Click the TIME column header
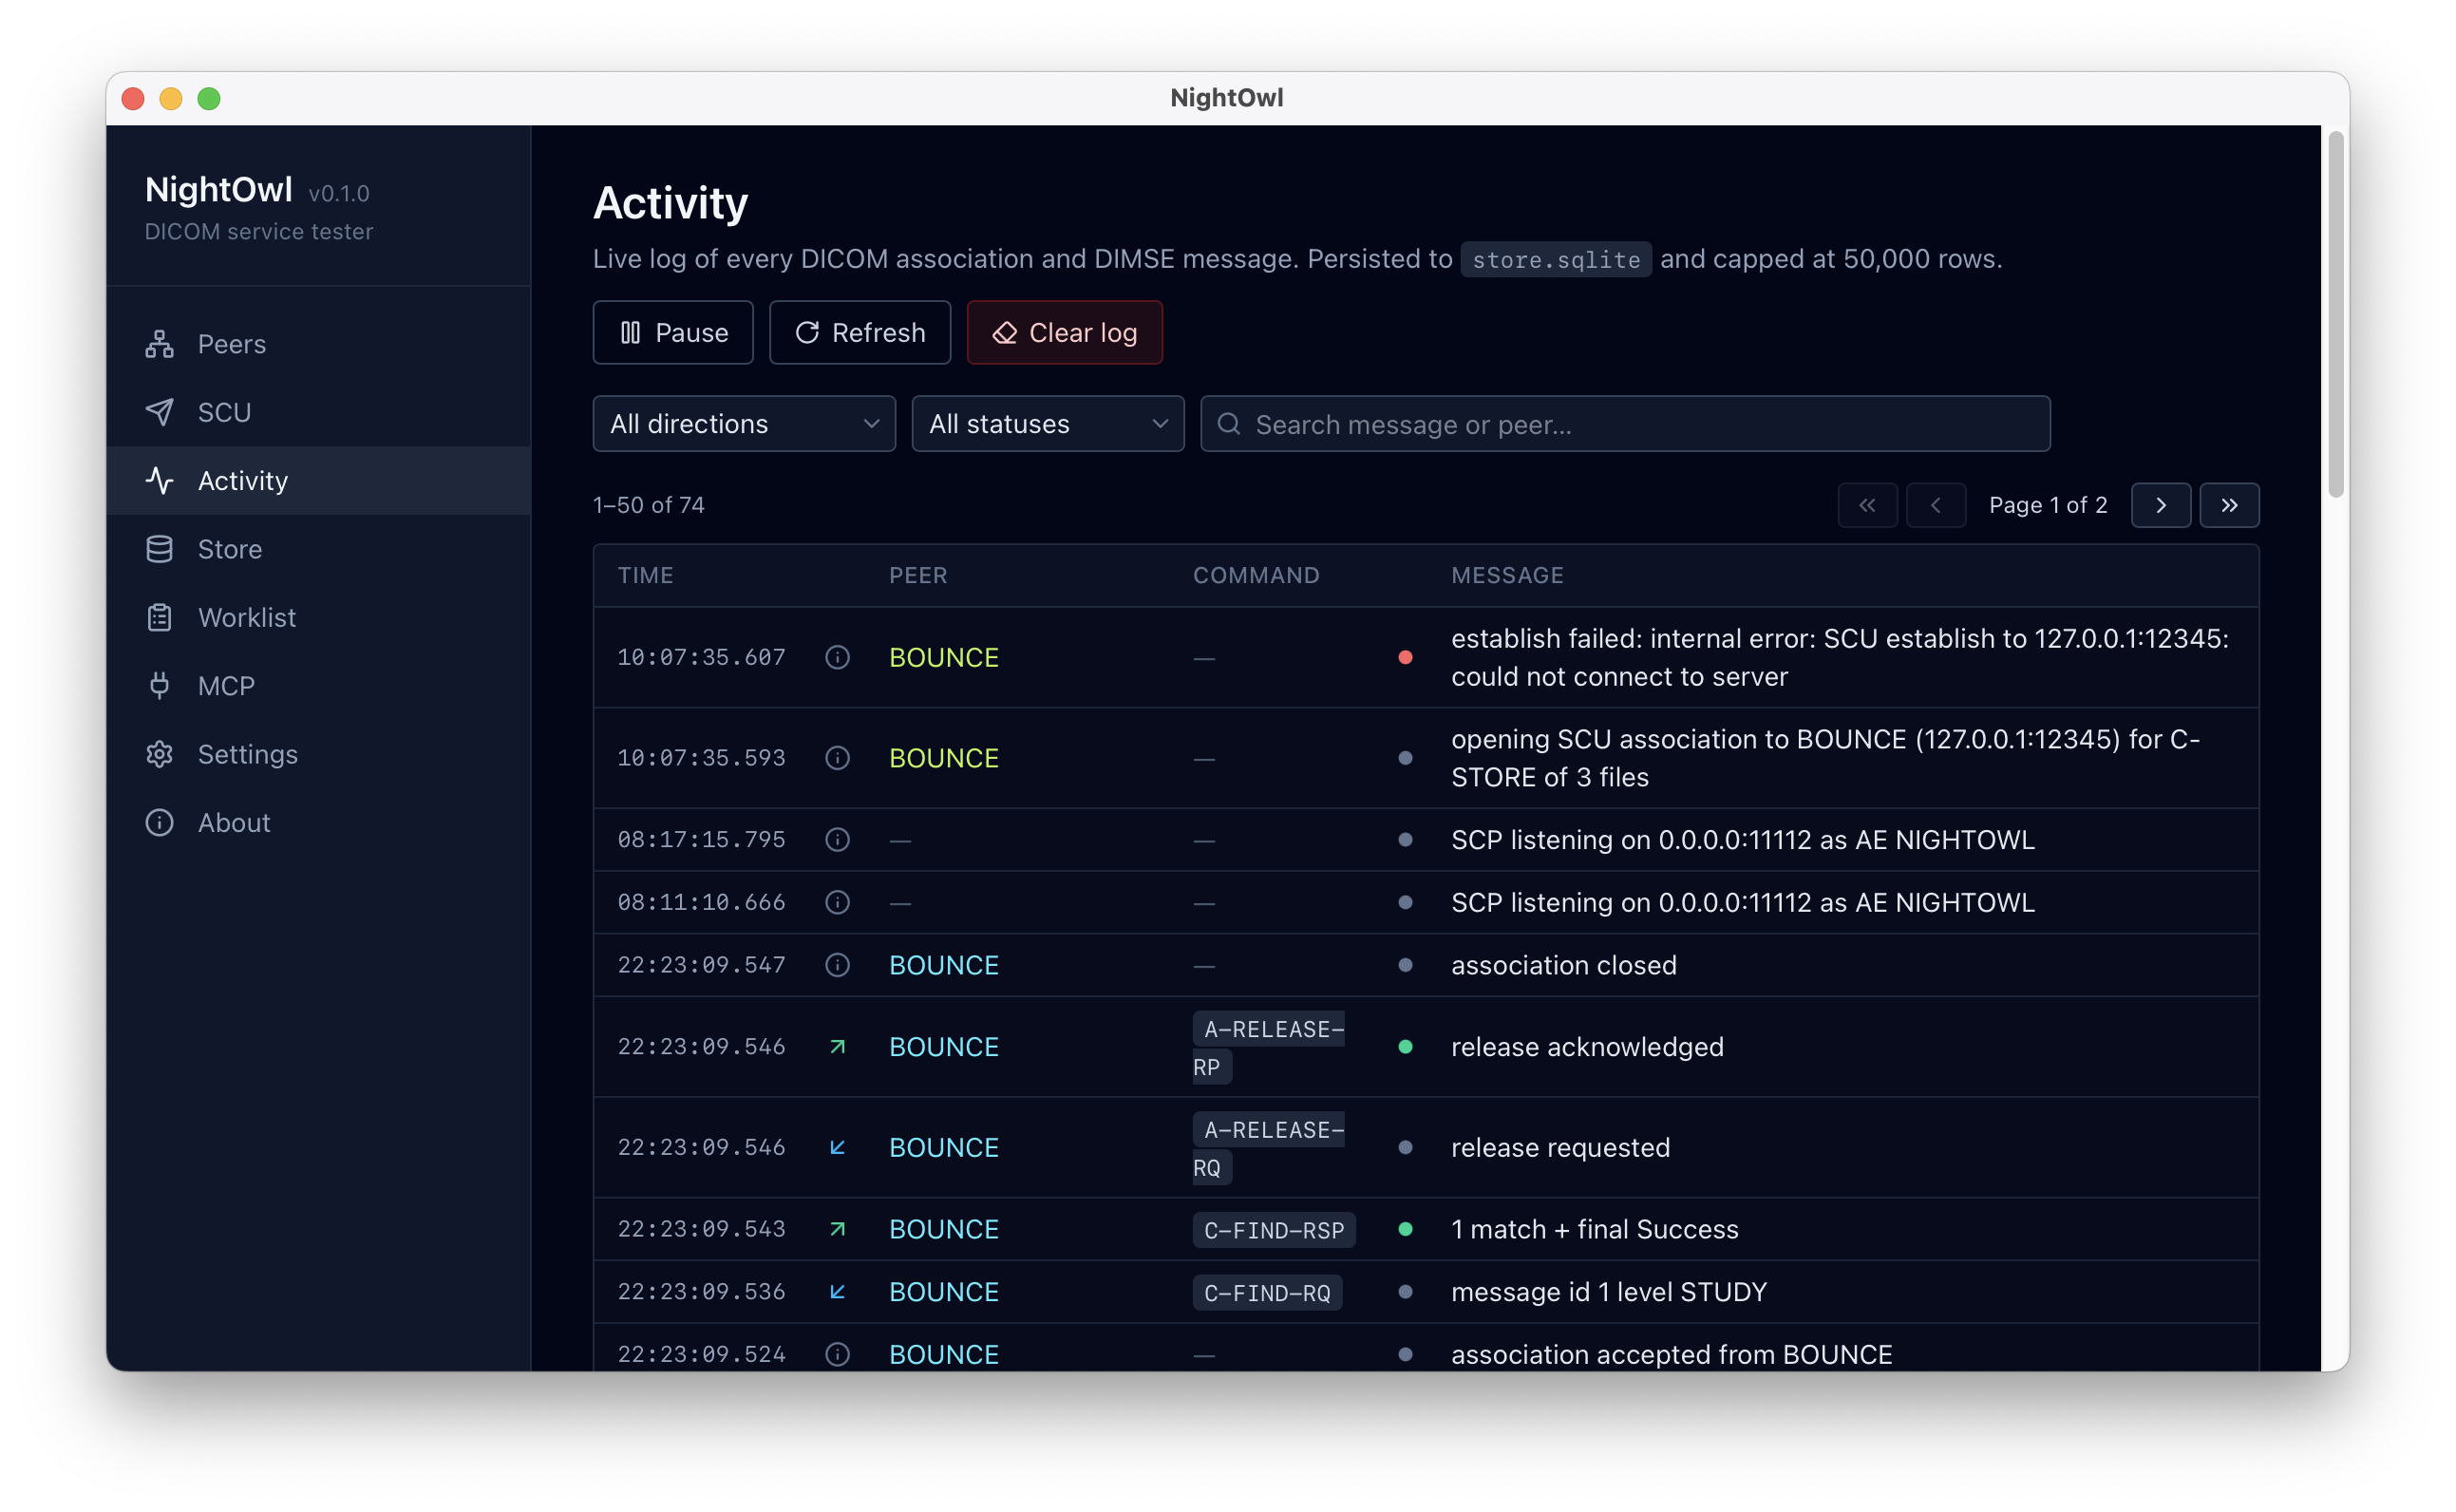2456x1512 pixels. pyautogui.click(x=645, y=575)
